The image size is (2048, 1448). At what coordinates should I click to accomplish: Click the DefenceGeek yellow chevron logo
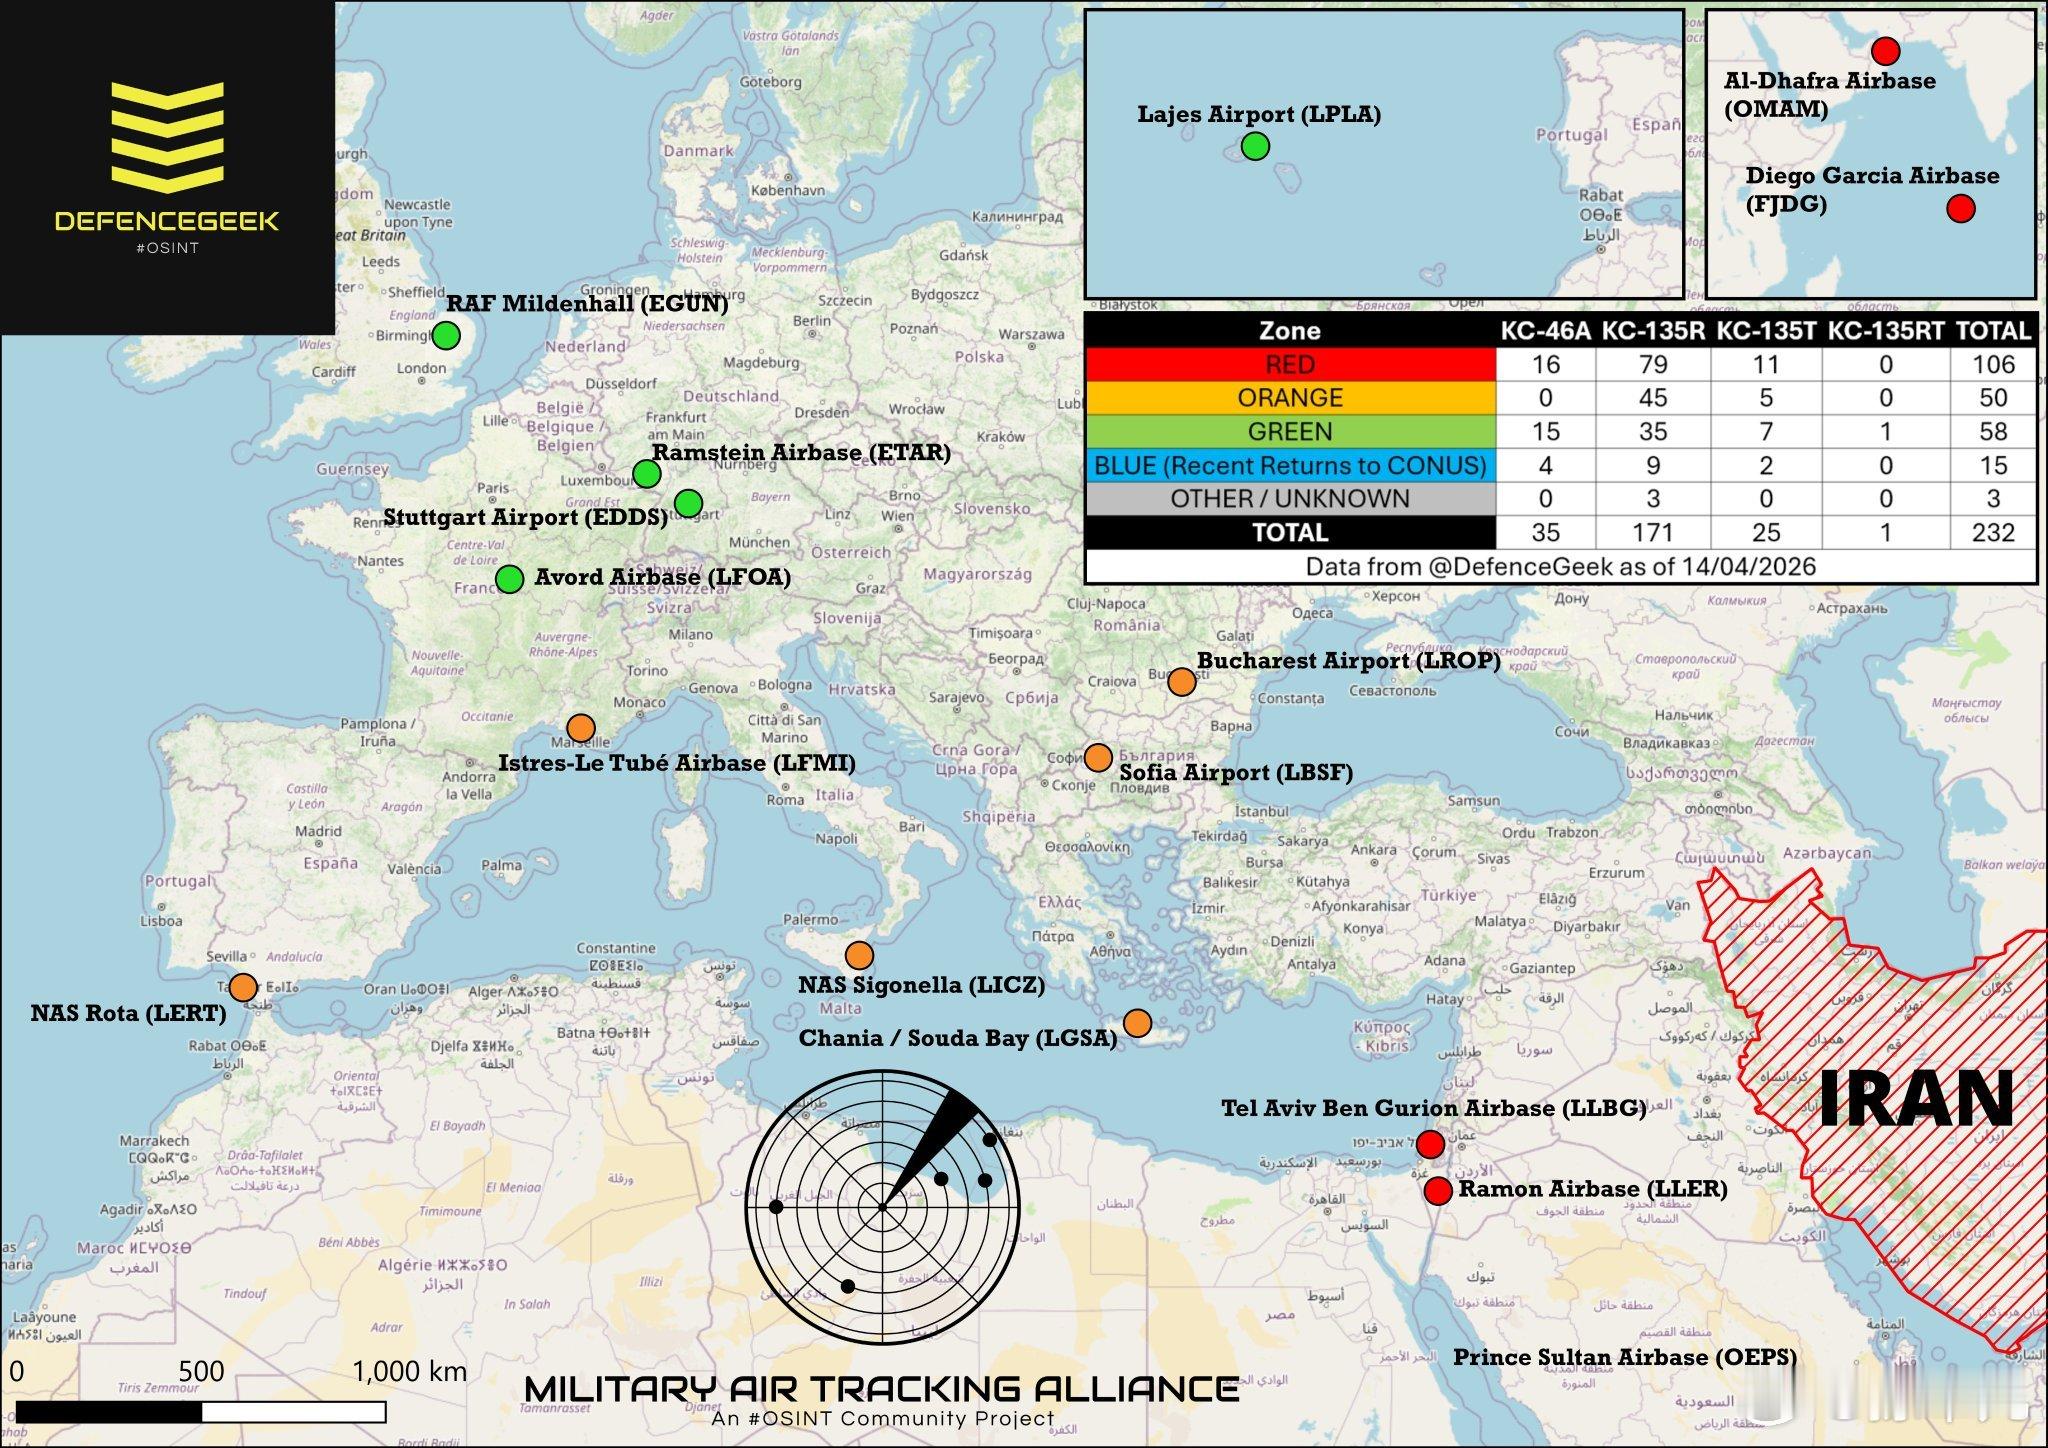(x=167, y=135)
